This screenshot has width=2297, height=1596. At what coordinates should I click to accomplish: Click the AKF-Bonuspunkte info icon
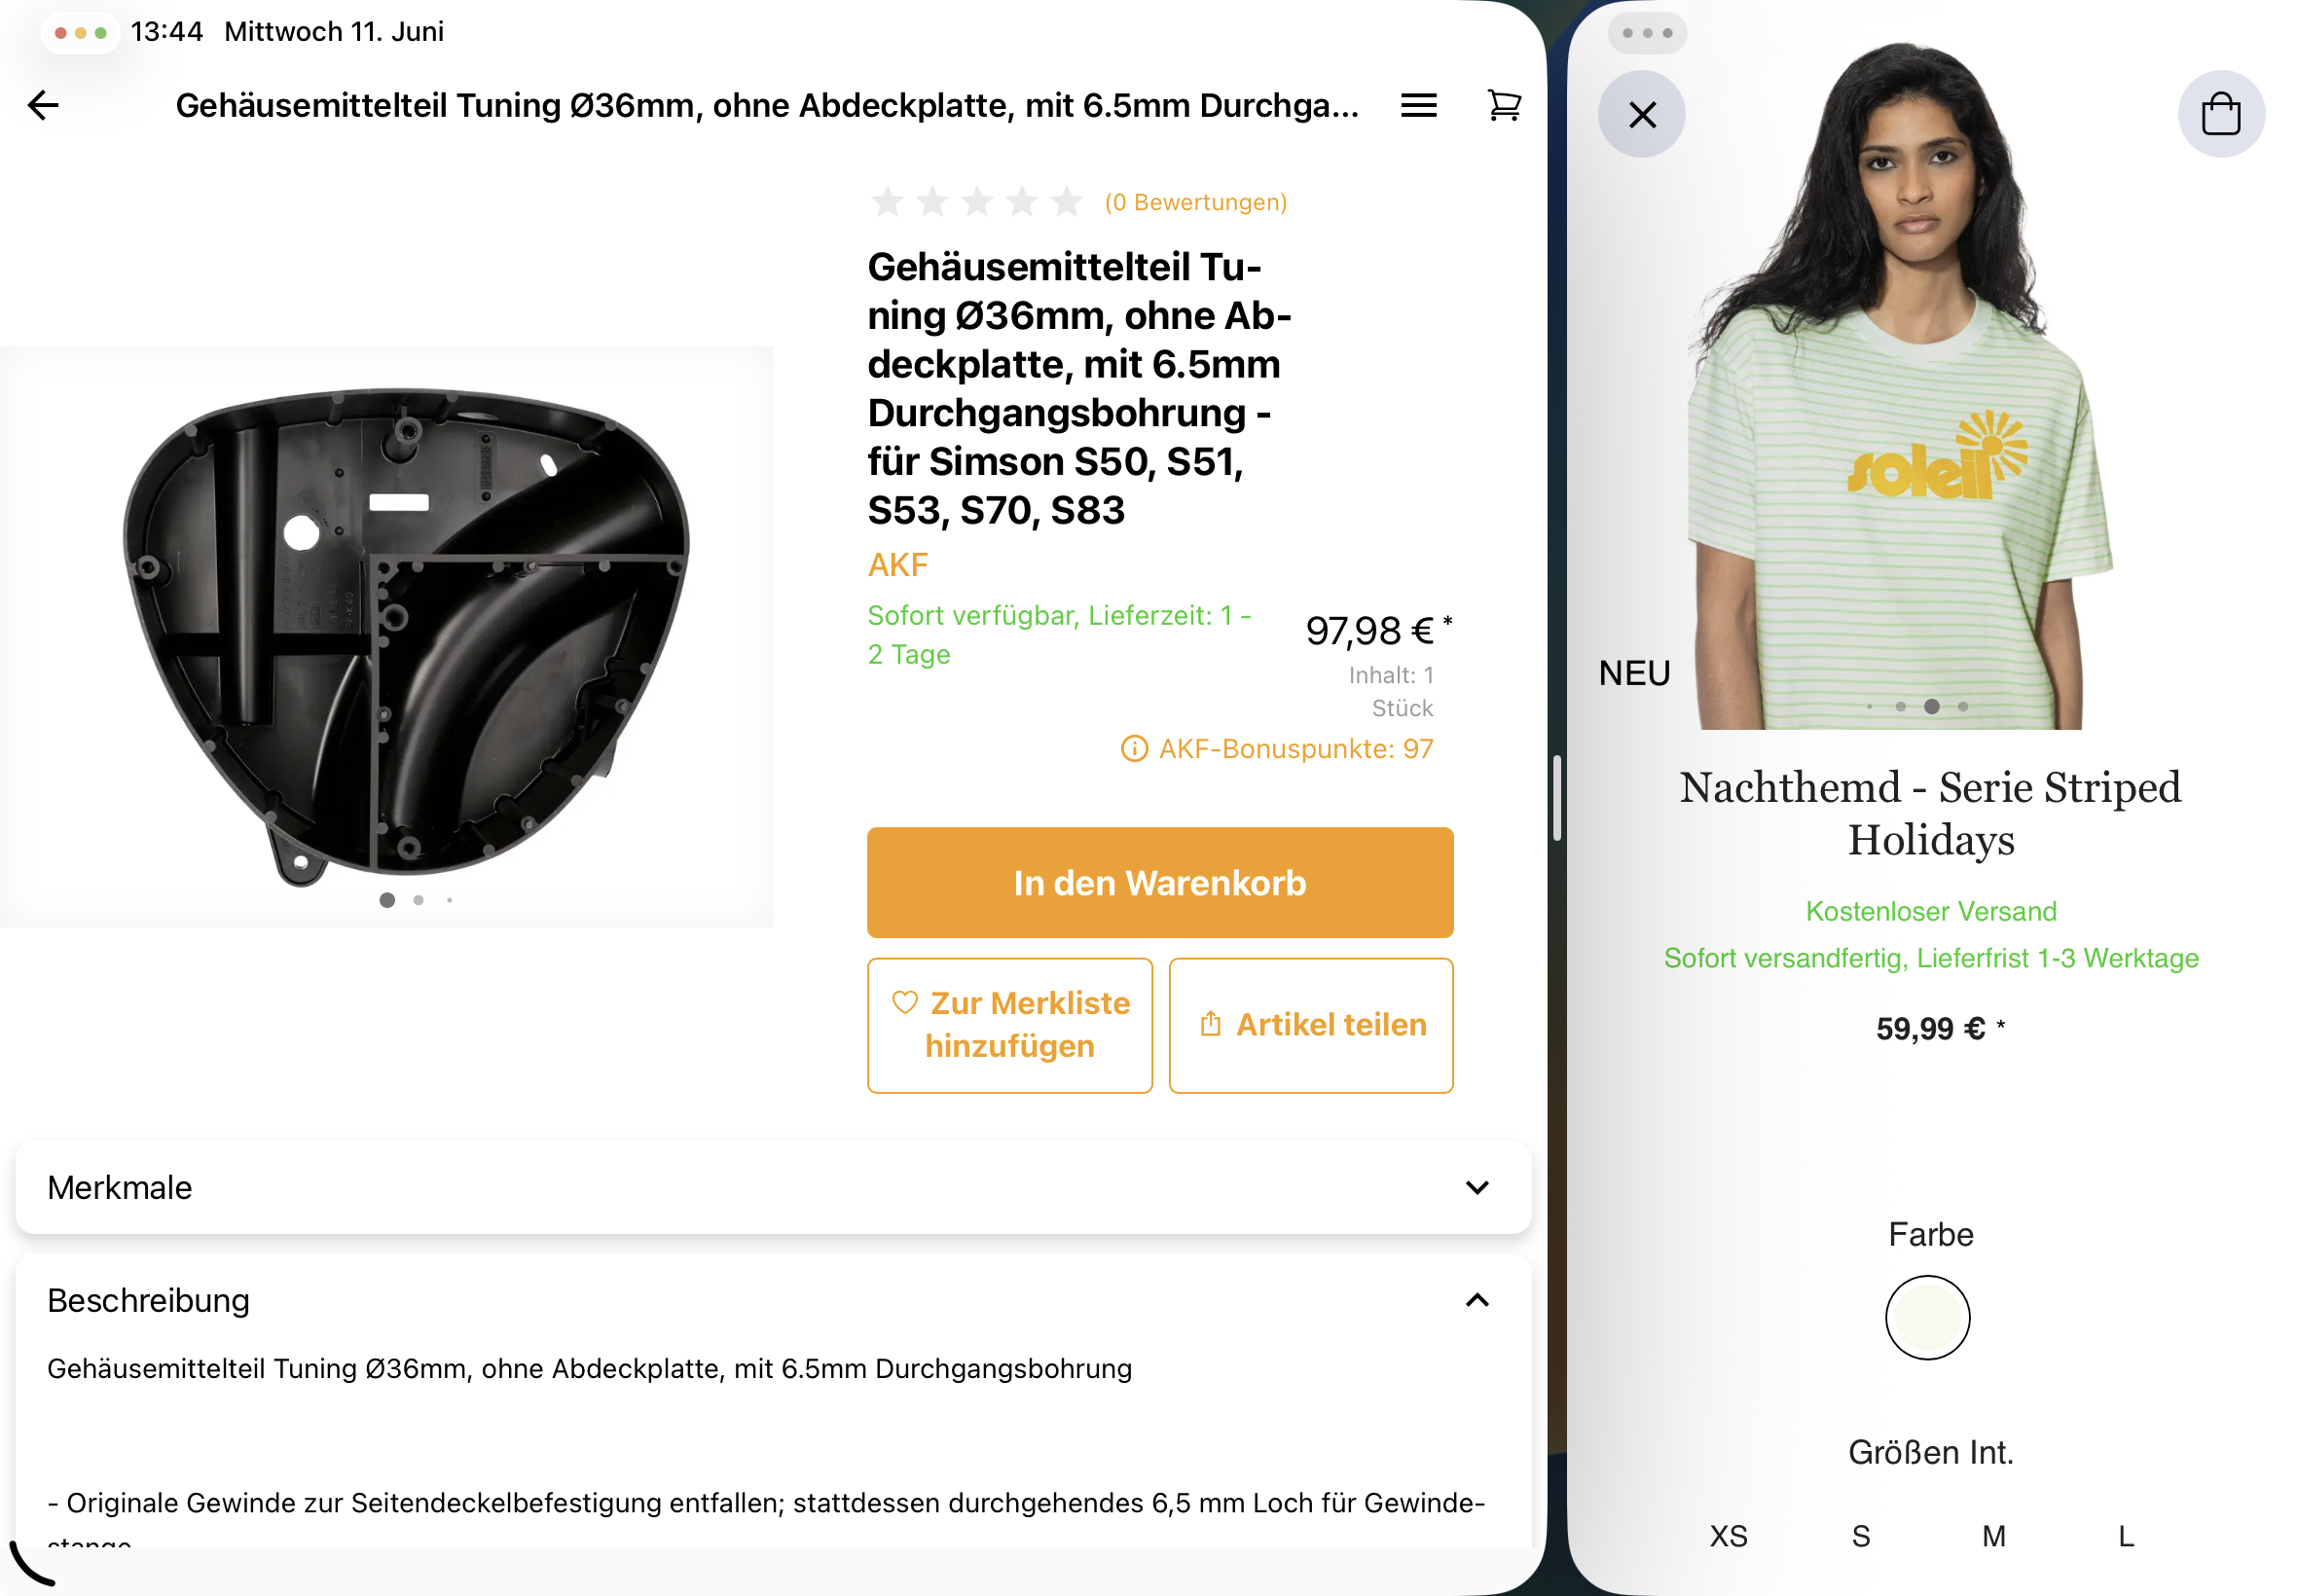[x=1134, y=748]
